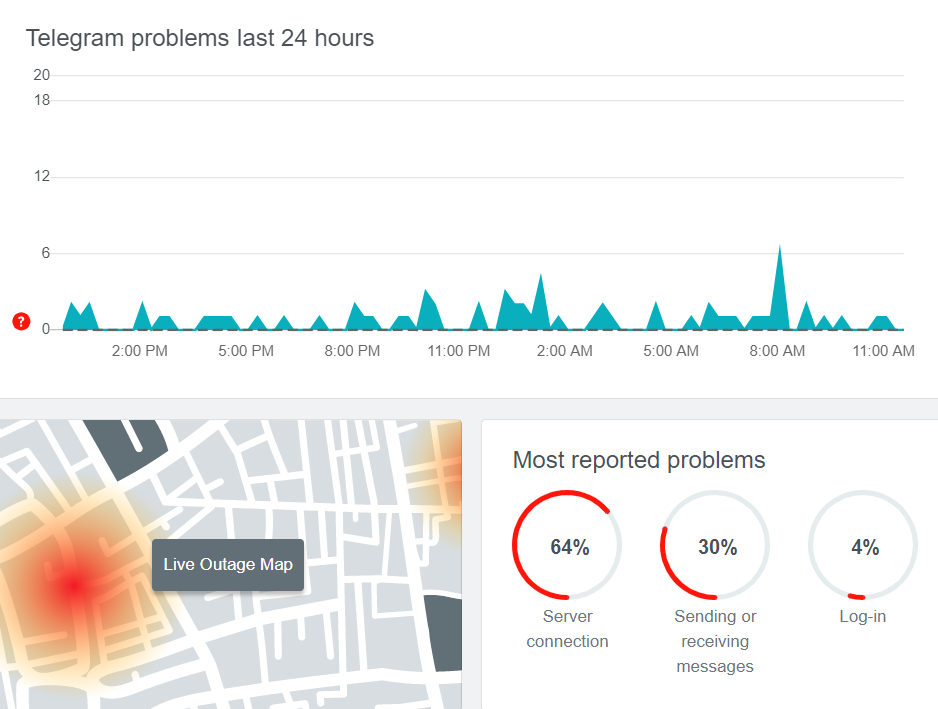Viewport: 938px width, 709px height.
Task: Click the 11:00 PM time axis label
Action: [x=458, y=351]
